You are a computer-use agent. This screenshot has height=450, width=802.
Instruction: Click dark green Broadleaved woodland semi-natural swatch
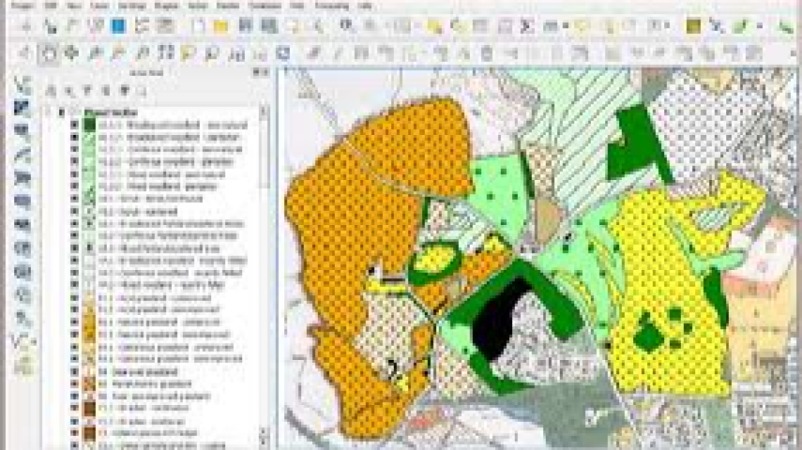click(x=90, y=125)
